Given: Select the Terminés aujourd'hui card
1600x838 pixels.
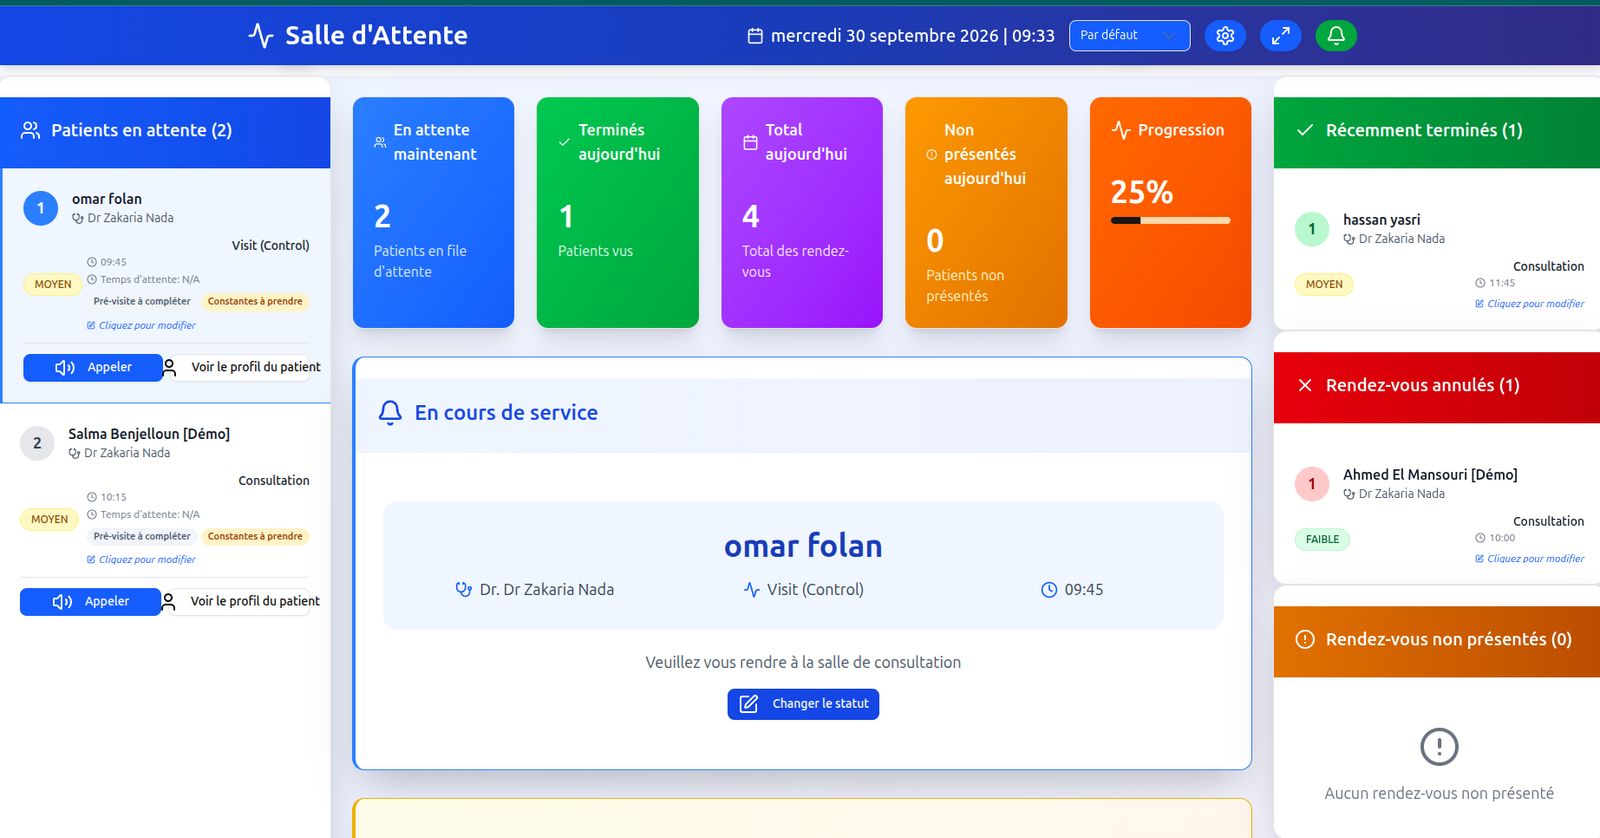Looking at the screenshot, I should pyautogui.click(x=617, y=212).
